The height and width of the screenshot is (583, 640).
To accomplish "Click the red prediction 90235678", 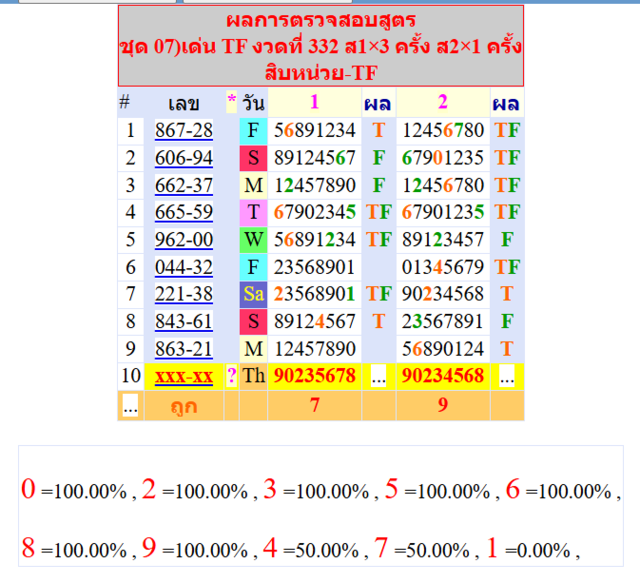I will 314,376.
